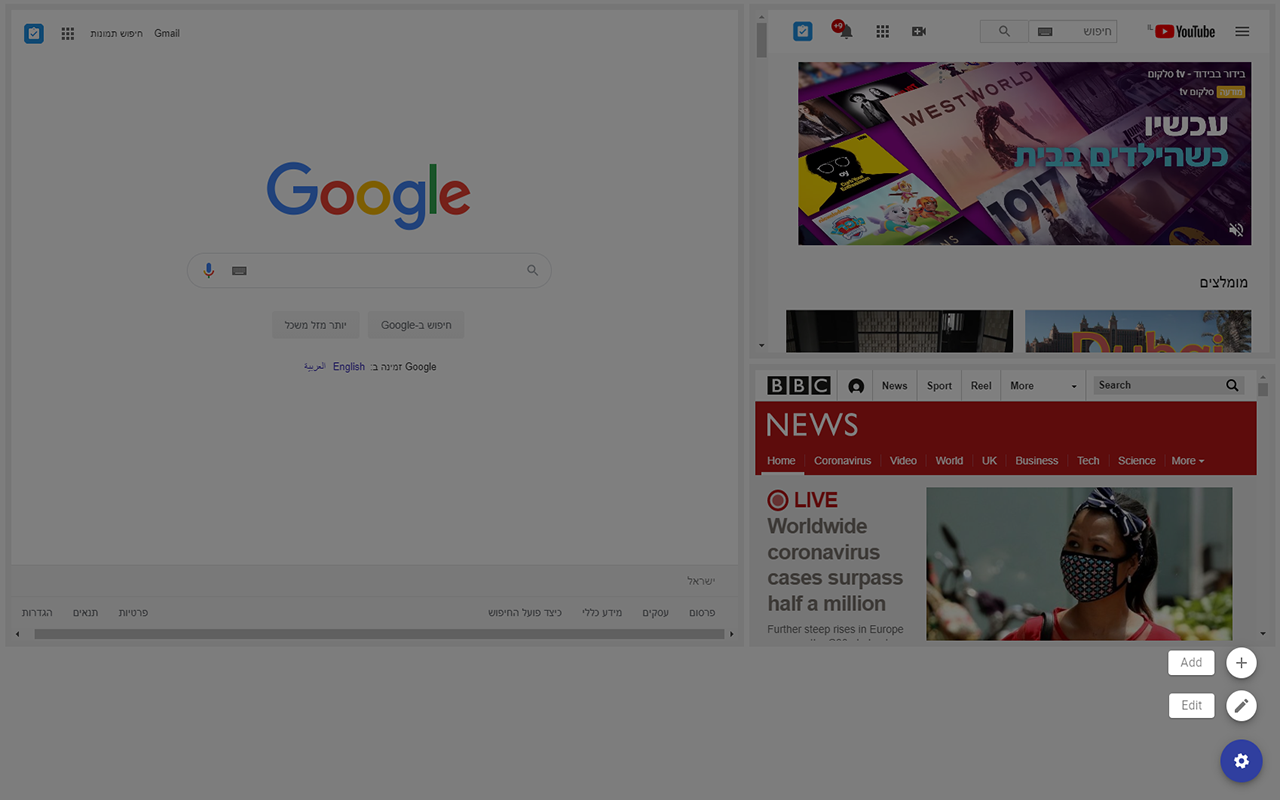Screen dimensions: 1280x800
Task: Open YouTube notifications bell
Action: point(843,31)
